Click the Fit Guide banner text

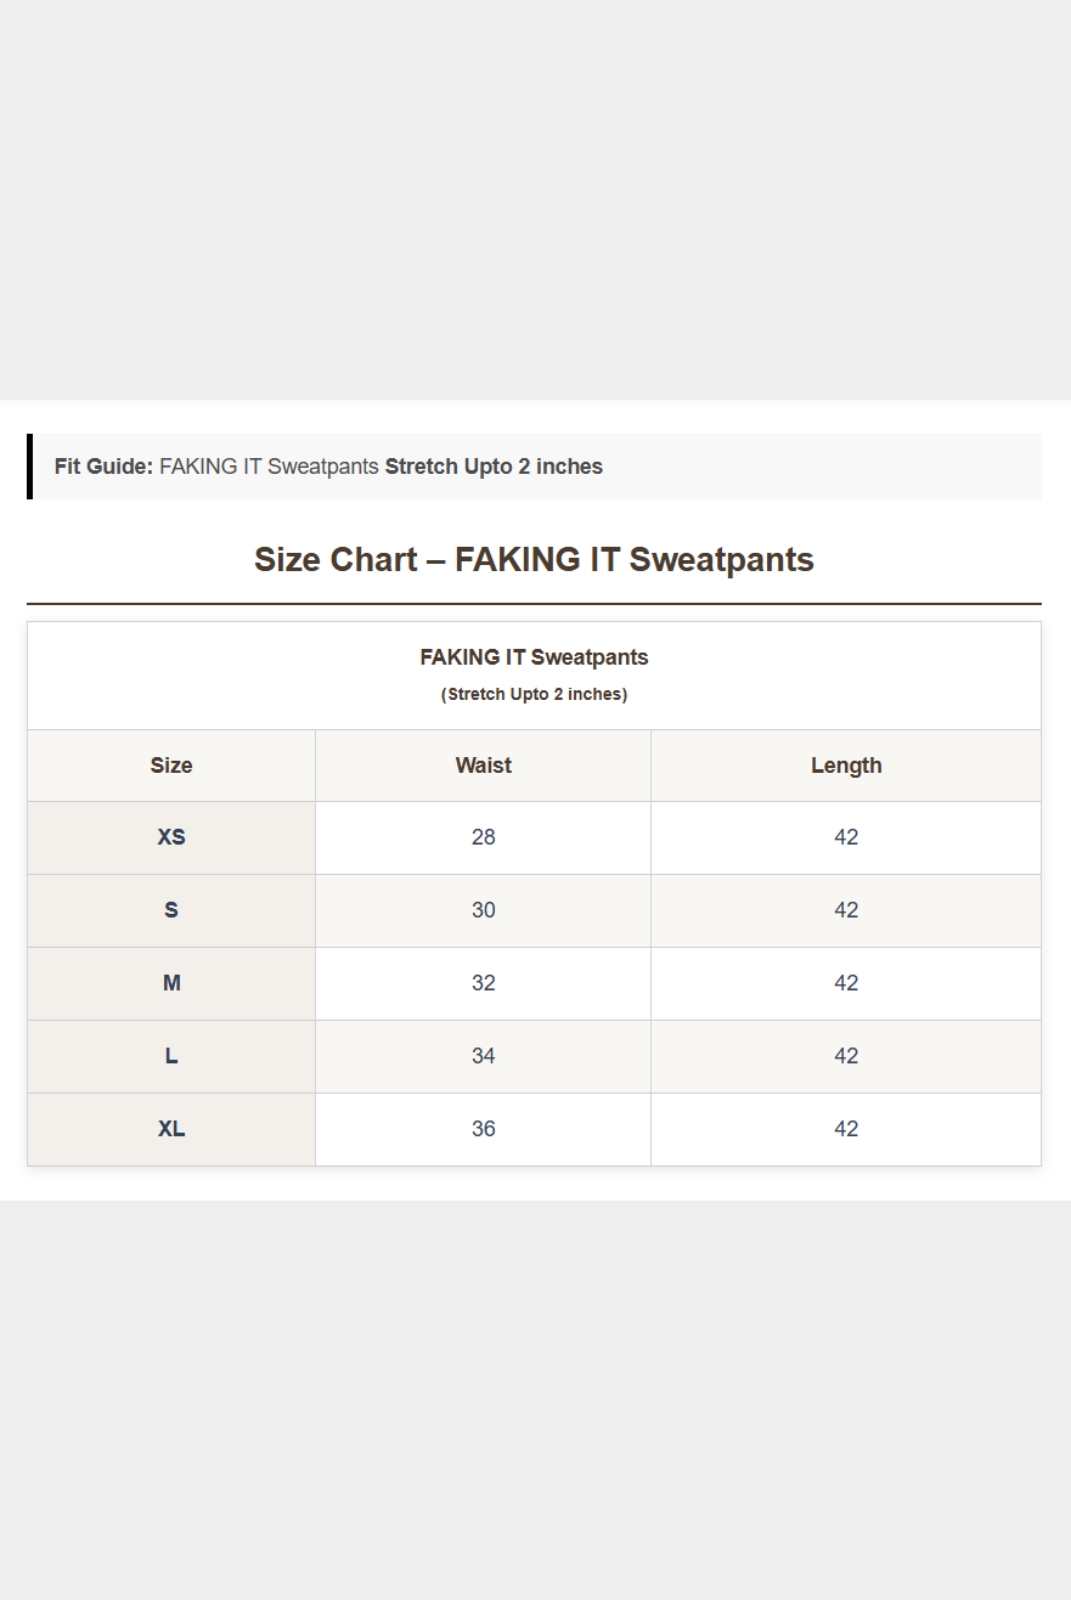point(328,467)
